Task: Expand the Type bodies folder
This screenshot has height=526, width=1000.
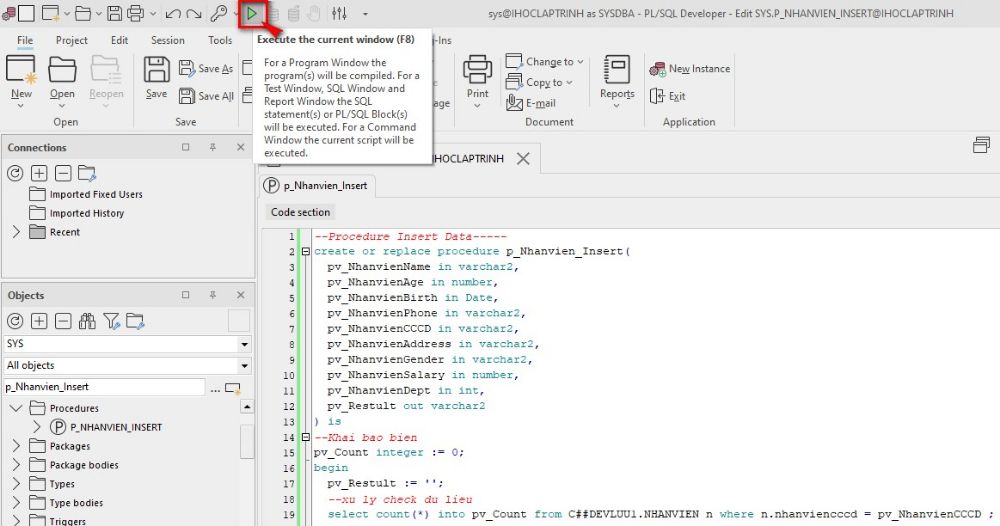Action: (16, 502)
